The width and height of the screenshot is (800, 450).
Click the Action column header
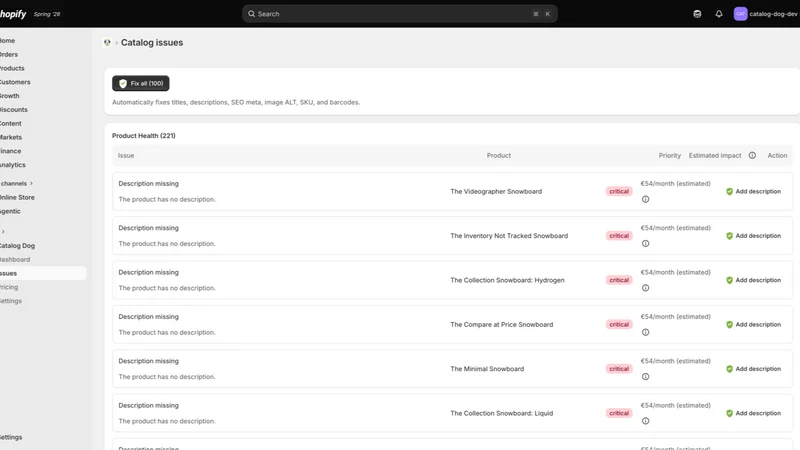click(x=777, y=156)
